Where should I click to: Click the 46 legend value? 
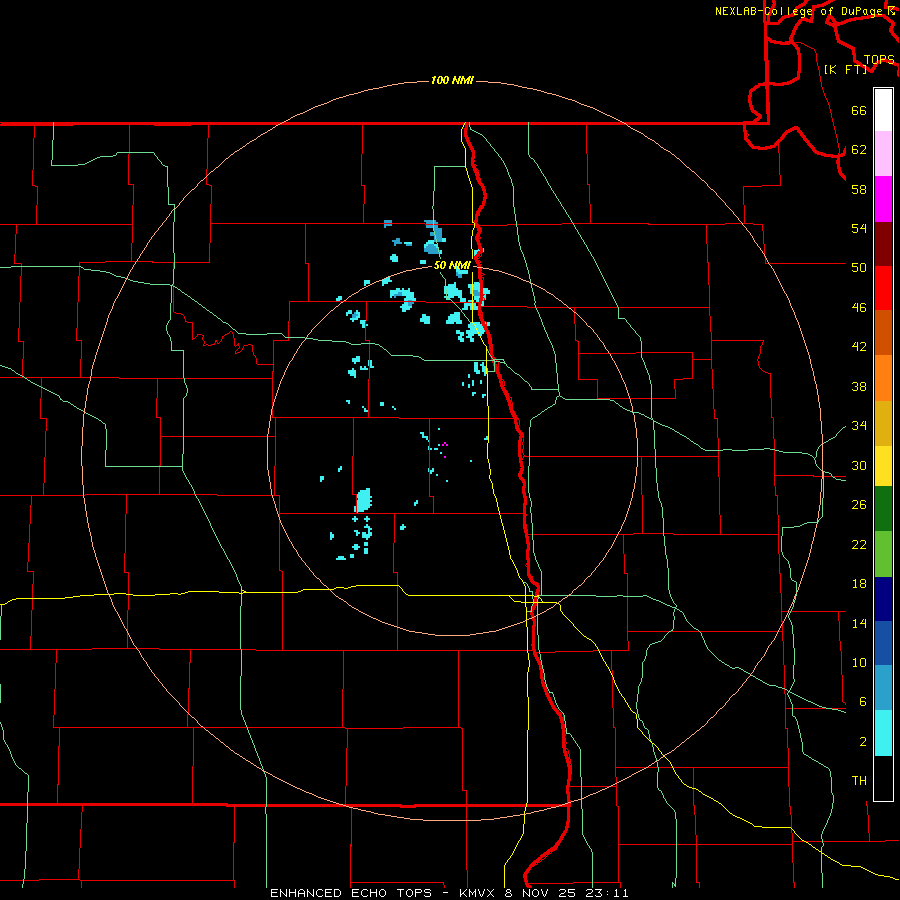pos(859,308)
